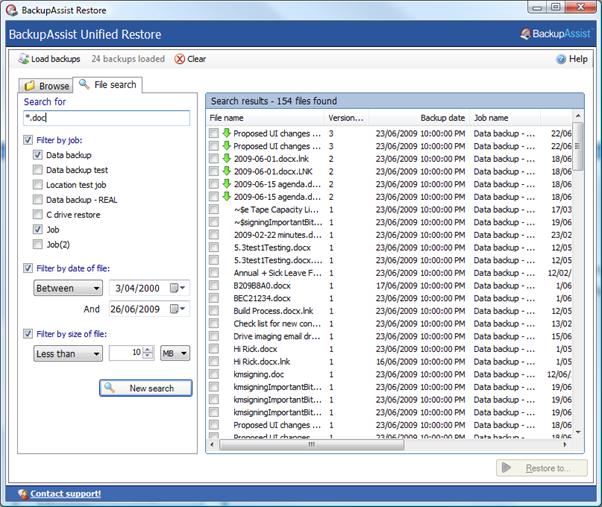Viewport: 602px width, 507px height.
Task: Click the magnifier icon on File search tab
Action: pos(84,85)
